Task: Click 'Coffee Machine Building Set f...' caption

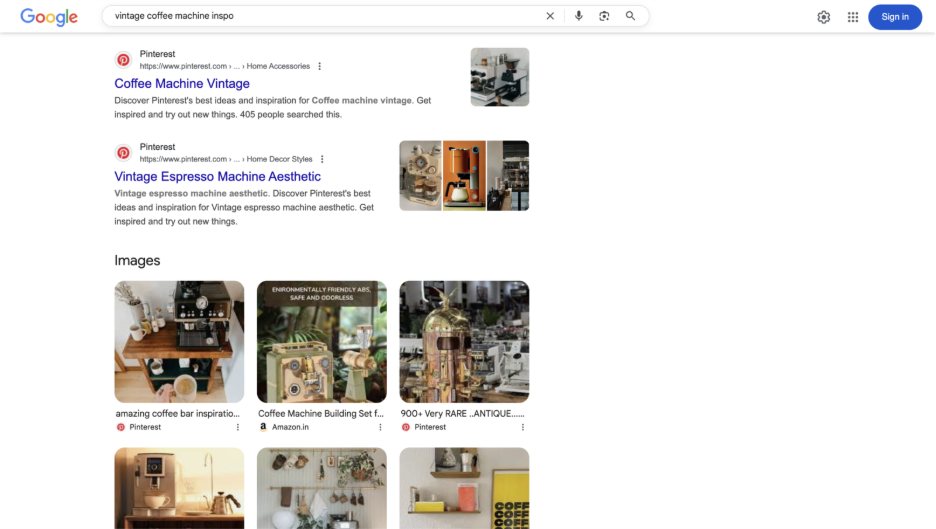Action: (321, 413)
